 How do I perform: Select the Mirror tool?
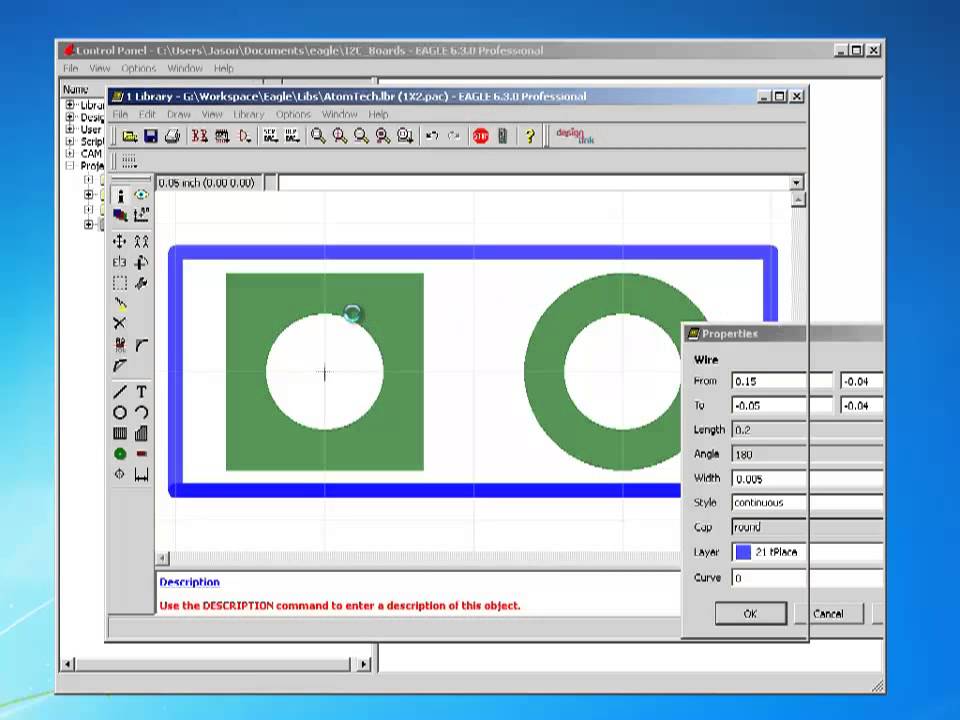pyautogui.click(x=120, y=262)
